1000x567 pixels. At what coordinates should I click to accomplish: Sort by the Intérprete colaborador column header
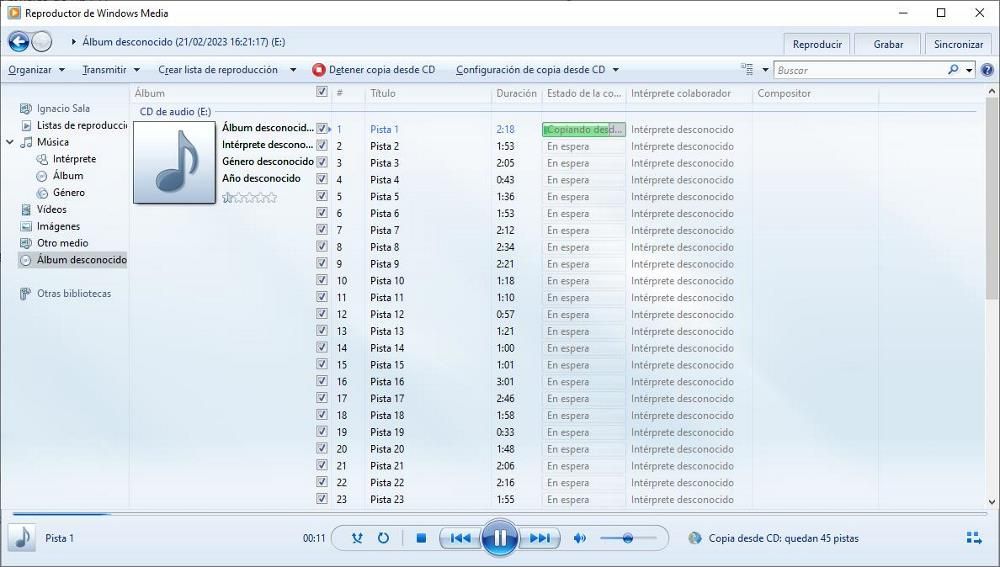tap(689, 93)
